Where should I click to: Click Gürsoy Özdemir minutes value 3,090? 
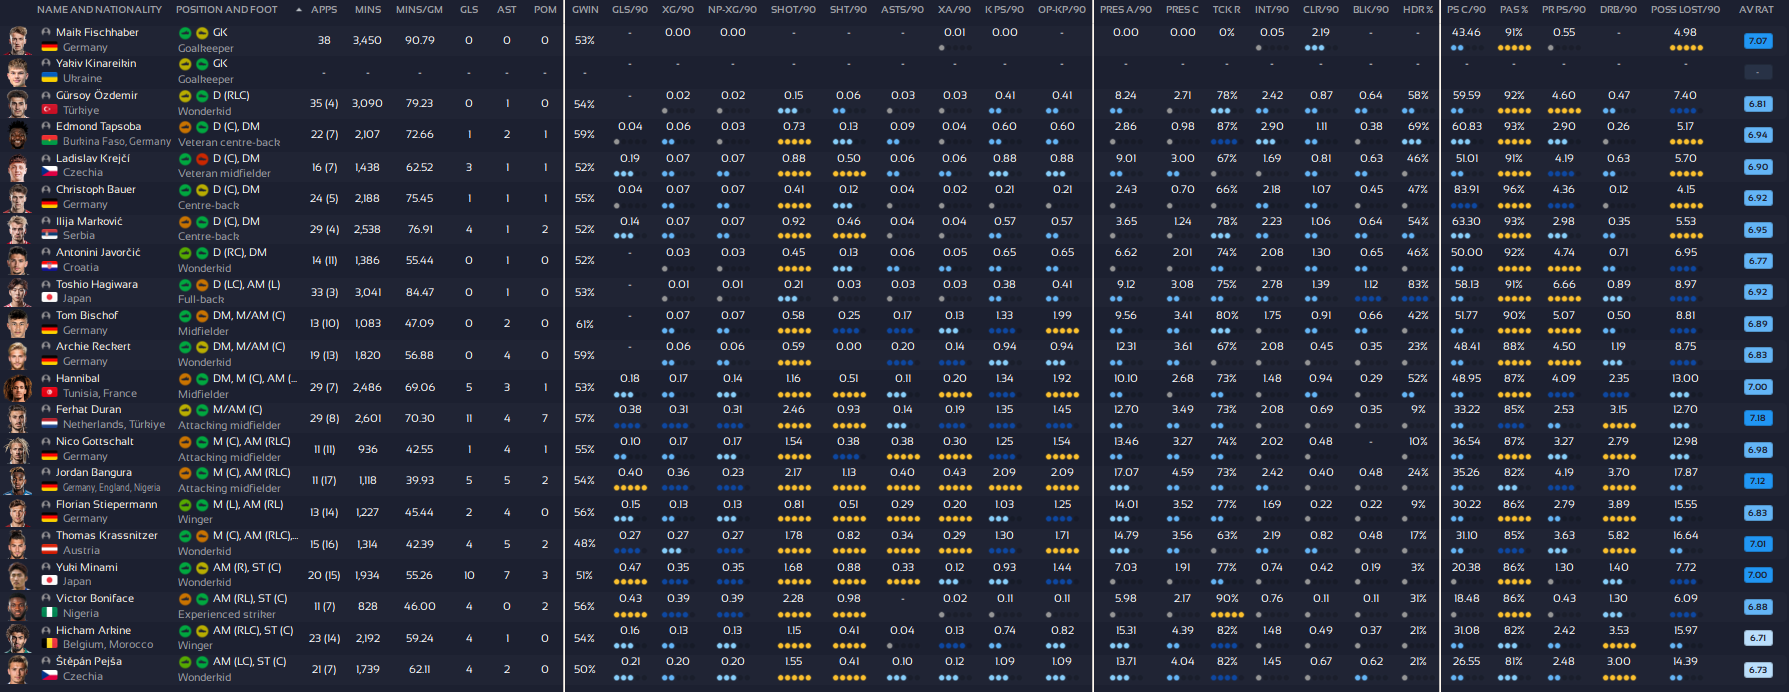pos(367,104)
